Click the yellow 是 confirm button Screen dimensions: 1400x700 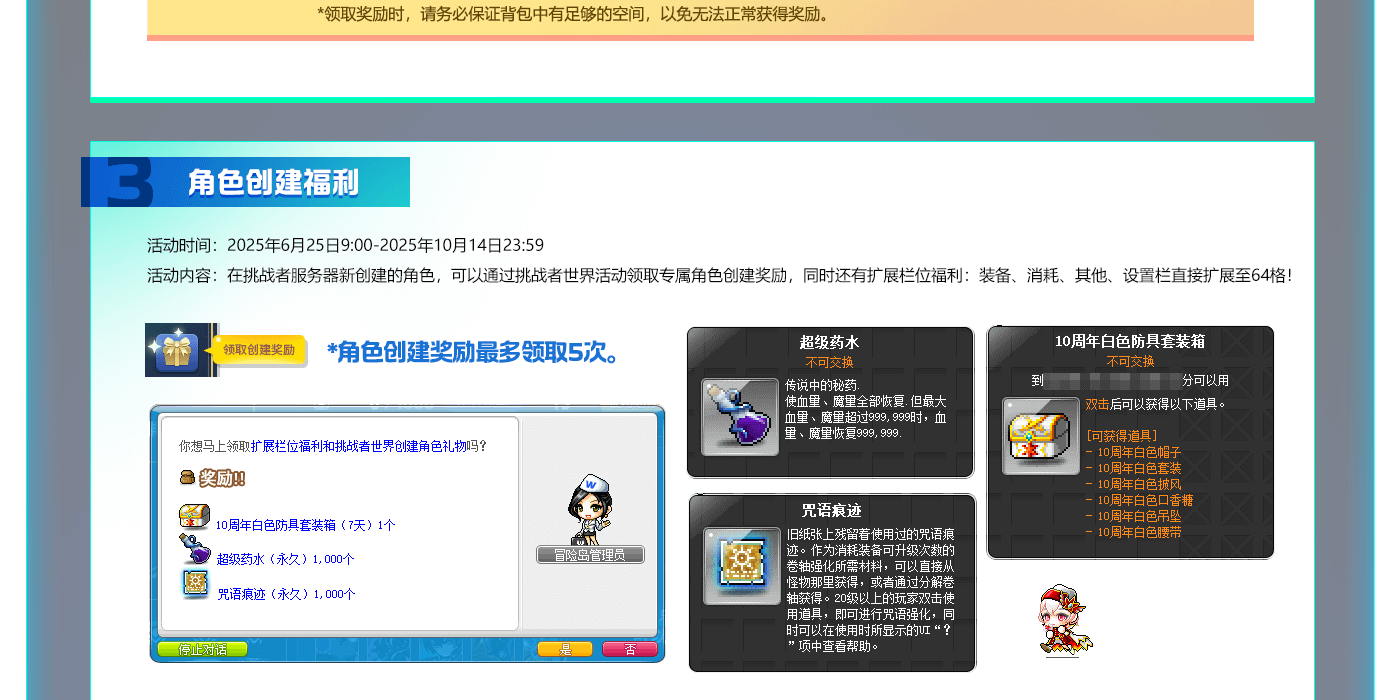pos(565,649)
